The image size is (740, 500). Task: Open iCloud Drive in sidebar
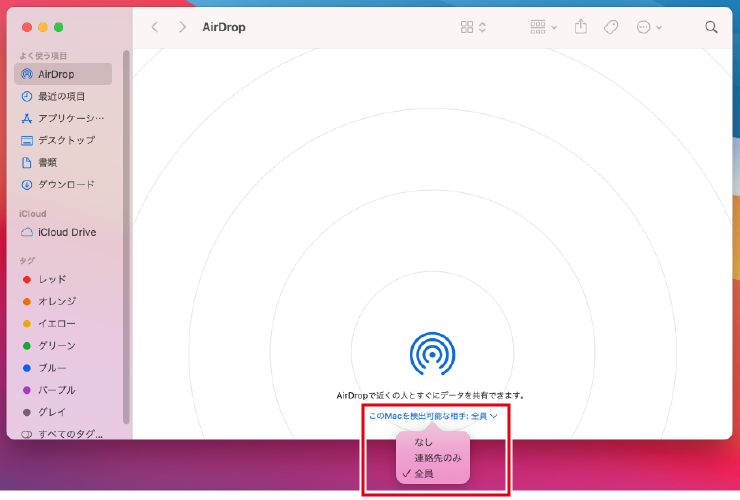coord(63,232)
